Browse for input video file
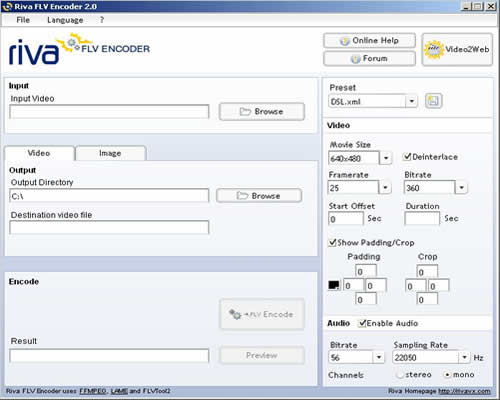 click(262, 112)
